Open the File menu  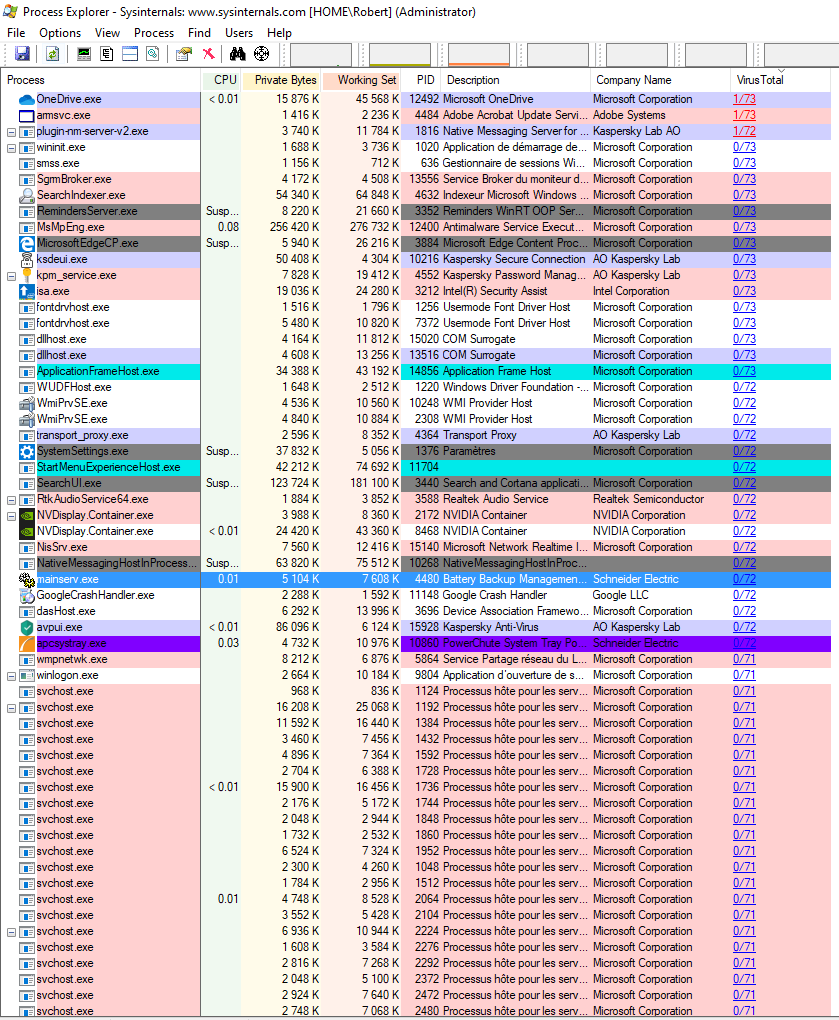16,33
